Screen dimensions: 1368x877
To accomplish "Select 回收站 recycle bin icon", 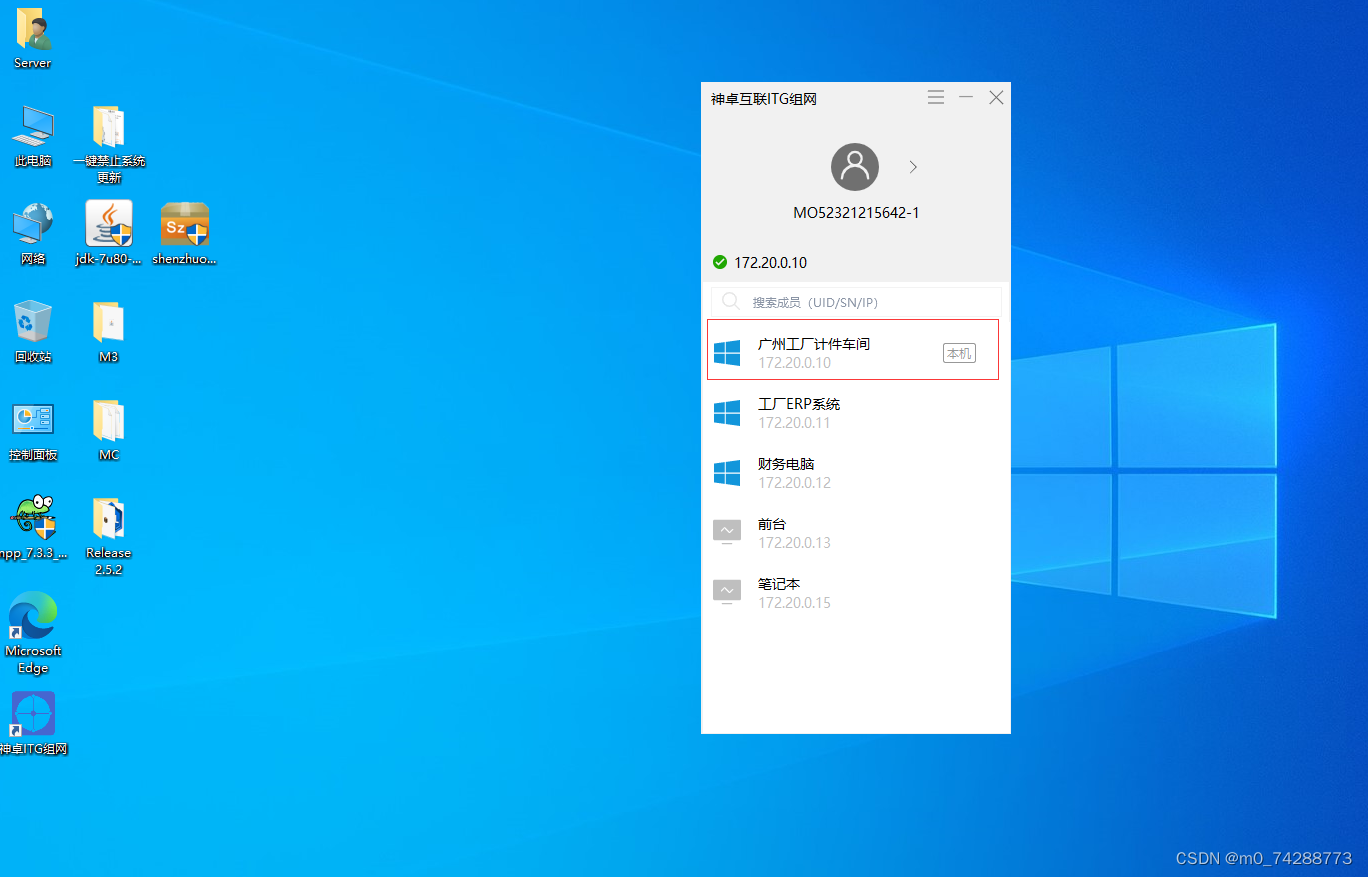I will point(33,332).
